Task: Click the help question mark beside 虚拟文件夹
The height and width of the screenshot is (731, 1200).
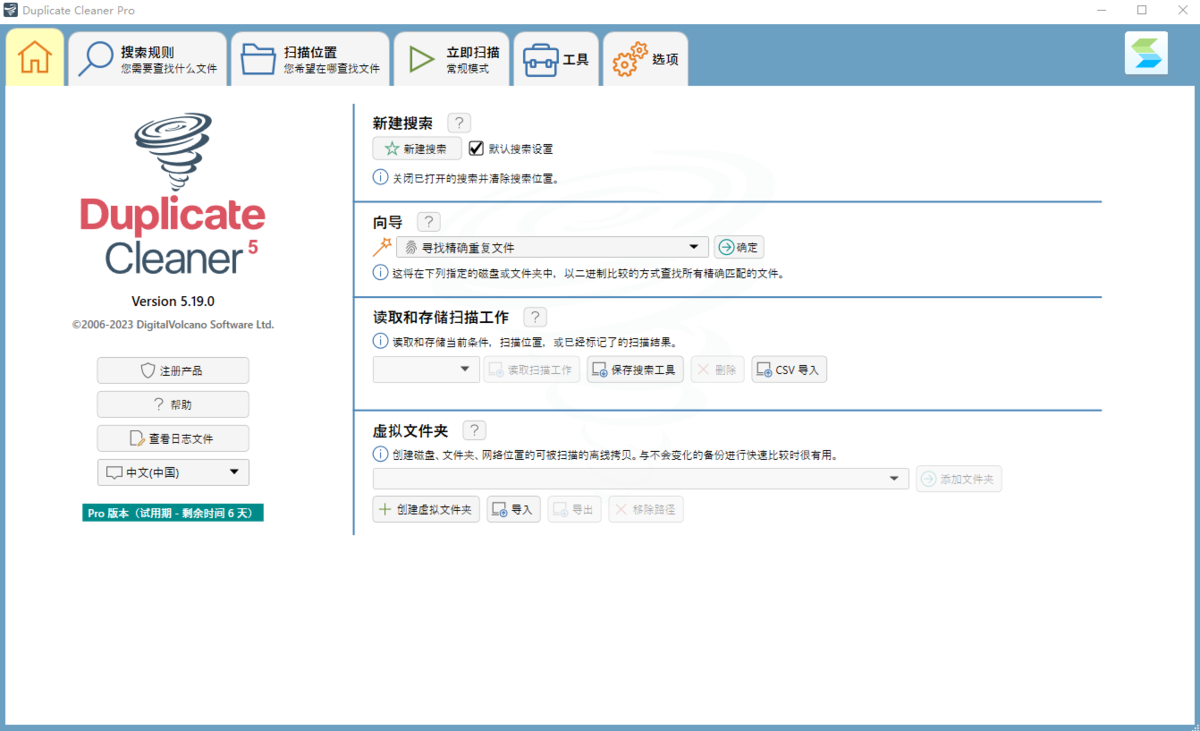Action: click(x=474, y=430)
